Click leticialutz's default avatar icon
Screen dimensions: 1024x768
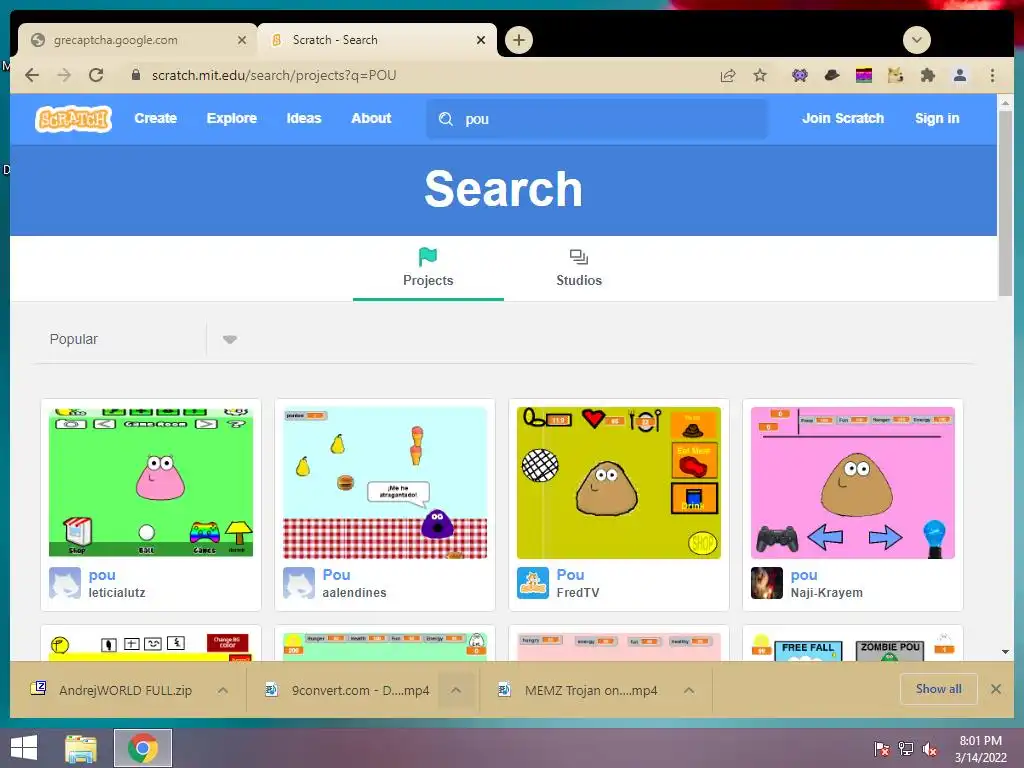pos(65,583)
